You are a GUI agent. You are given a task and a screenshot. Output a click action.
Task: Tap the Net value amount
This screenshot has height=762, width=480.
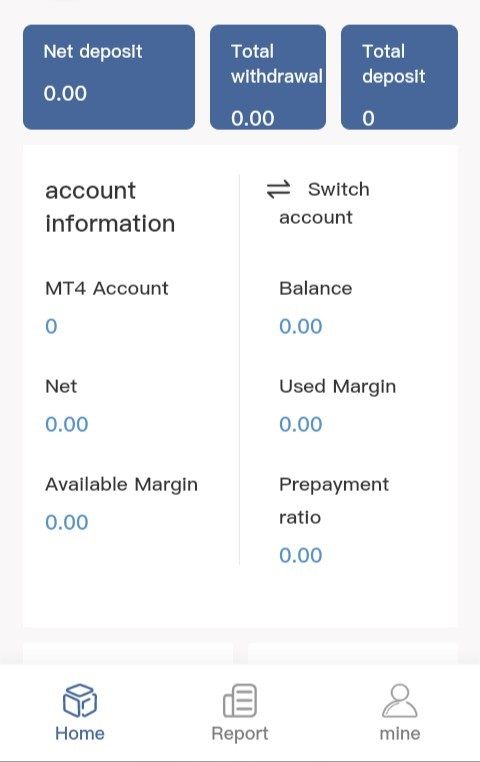pyautogui.click(x=67, y=425)
